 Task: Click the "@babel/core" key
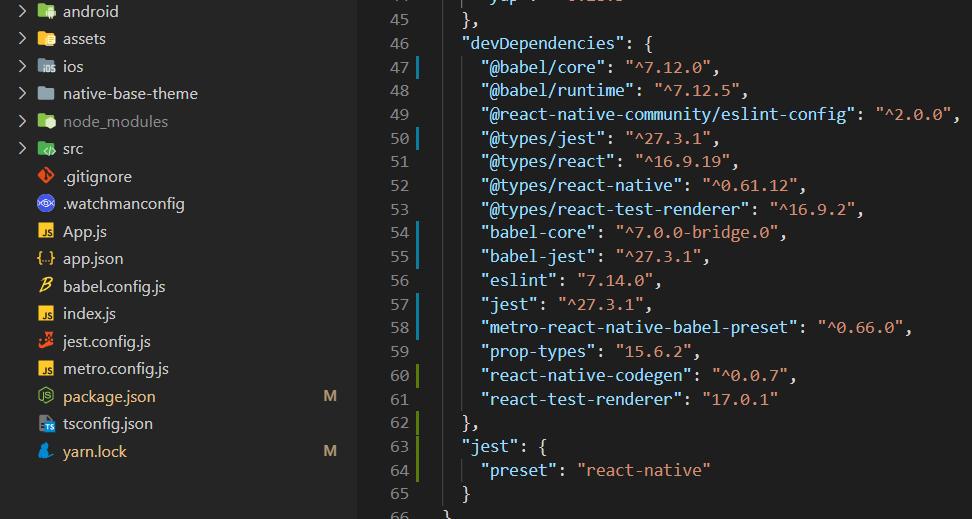(543, 67)
